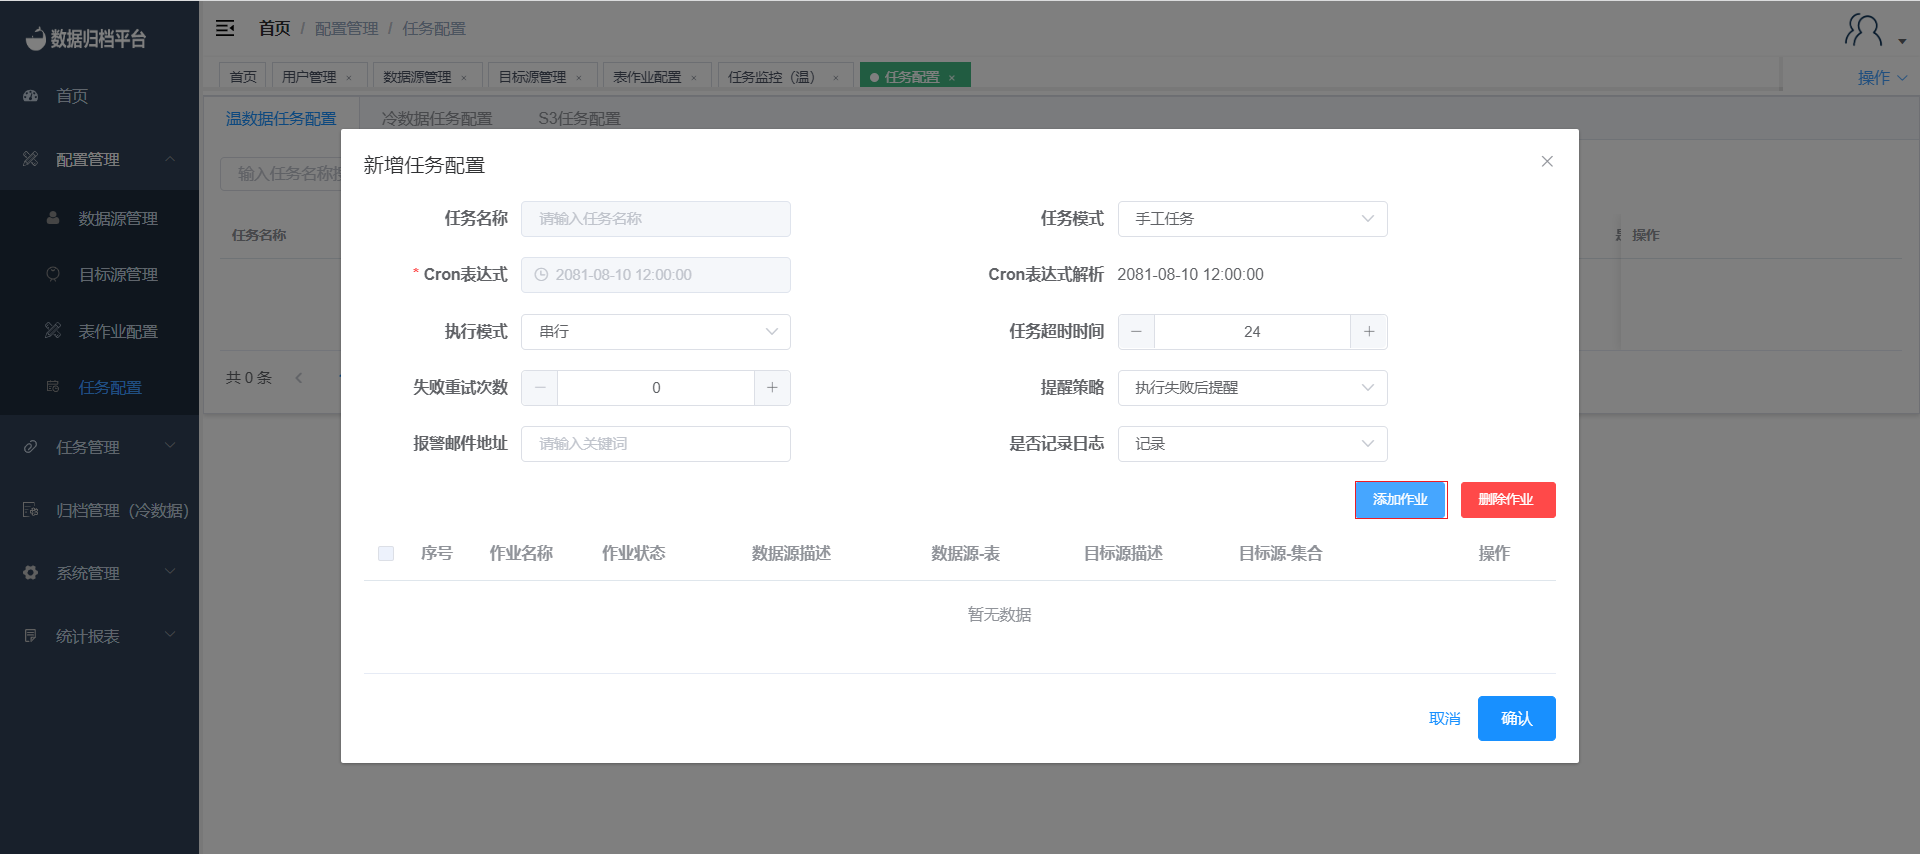The width and height of the screenshot is (1920, 854).
Task: Click 首页 in the breadcrumb
Action: tap(274, 28)
